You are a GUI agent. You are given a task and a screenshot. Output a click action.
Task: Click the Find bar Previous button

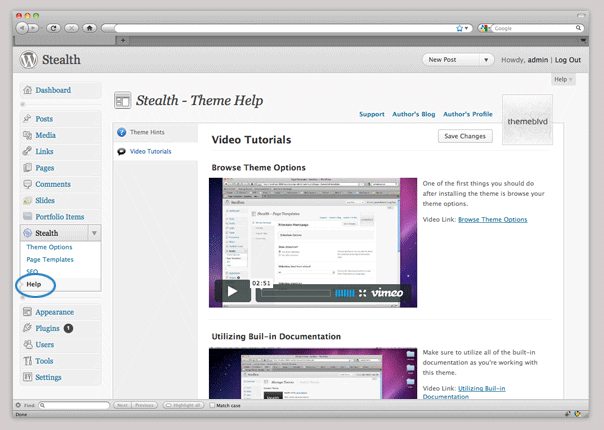(144, 405)
